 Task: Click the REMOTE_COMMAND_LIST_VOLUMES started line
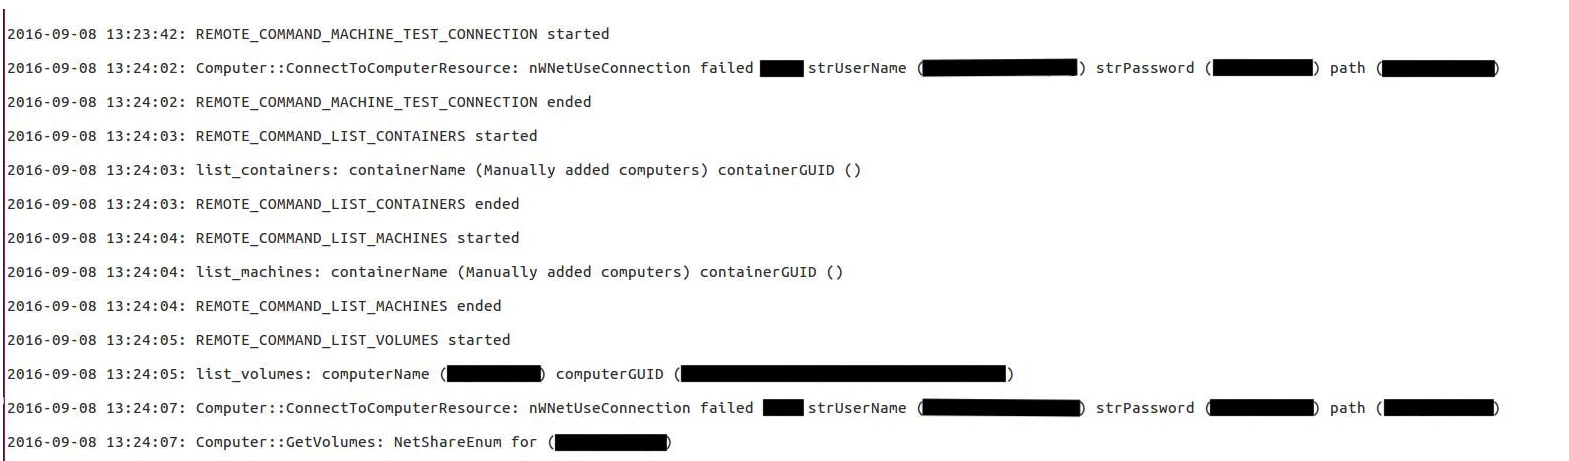pyautogui.click(x=258, y=340)
